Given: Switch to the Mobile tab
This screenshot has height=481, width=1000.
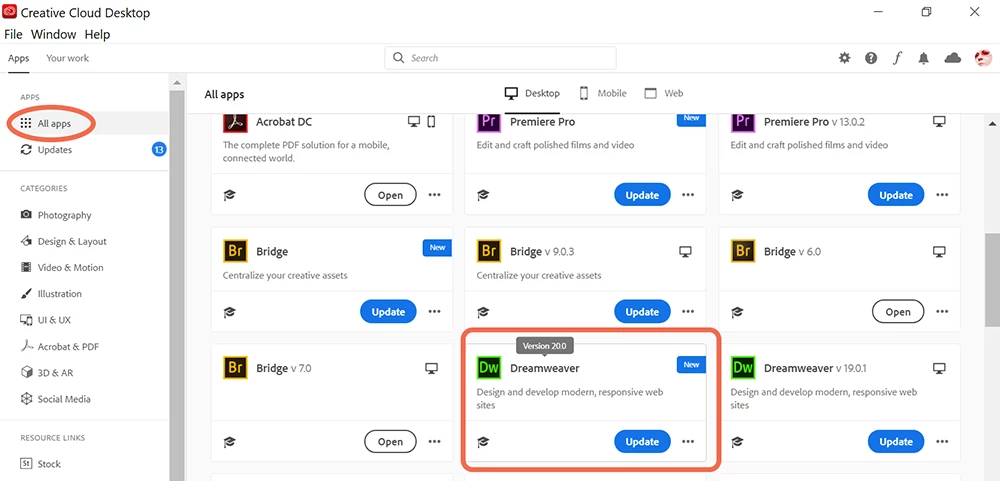Looking at the screenshot, I should [603, 93].
